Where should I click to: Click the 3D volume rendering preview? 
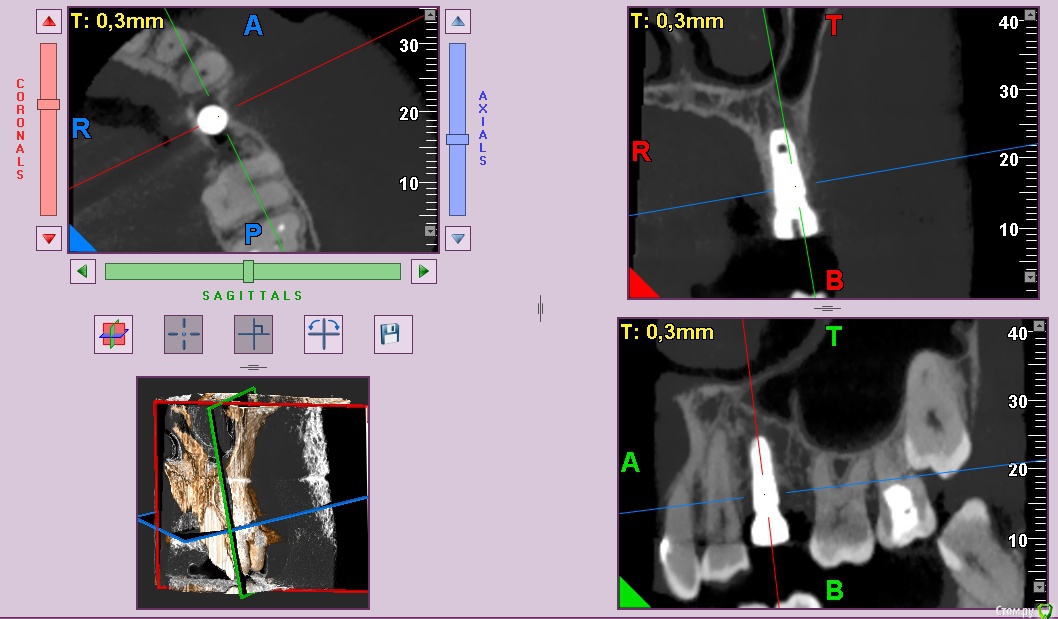[x=253, y=493]
